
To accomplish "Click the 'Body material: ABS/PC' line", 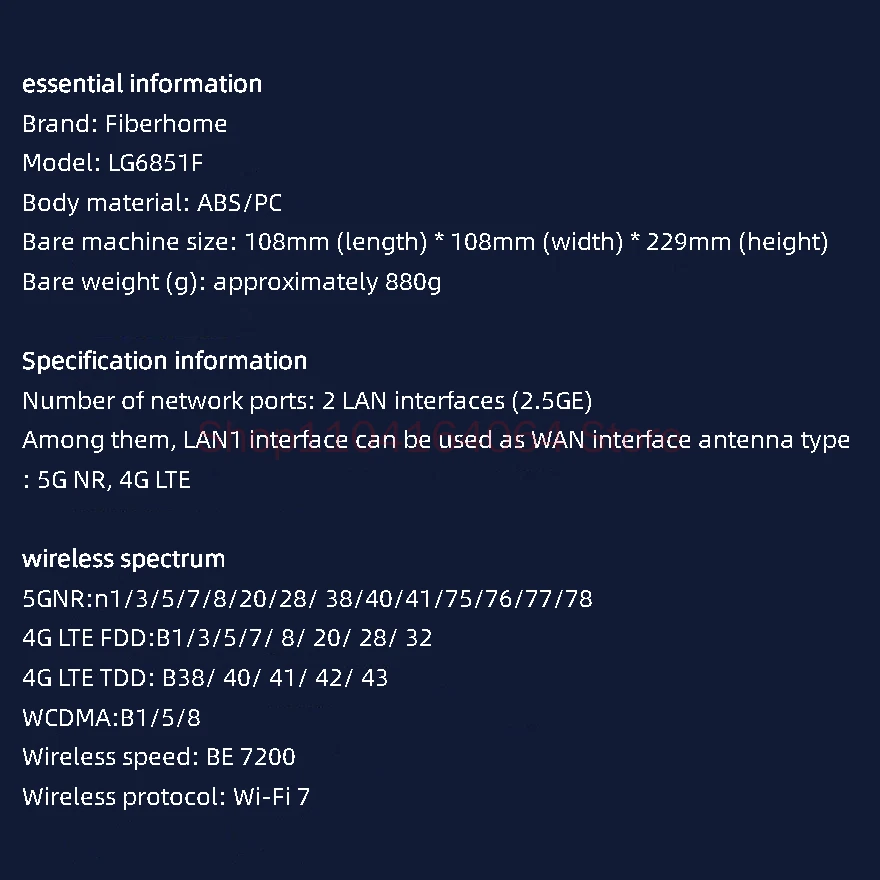I will (152, 203).
